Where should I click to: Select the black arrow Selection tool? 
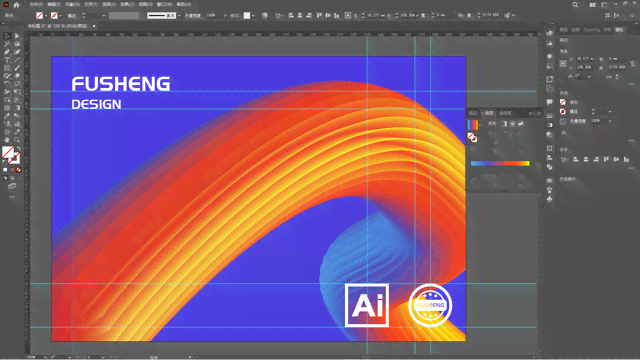7,36
